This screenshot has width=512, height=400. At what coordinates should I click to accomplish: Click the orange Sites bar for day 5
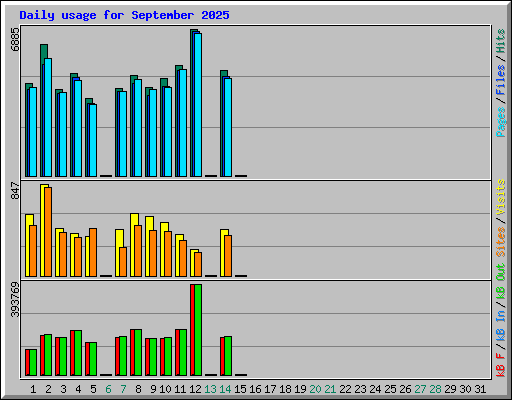(93, 253)
